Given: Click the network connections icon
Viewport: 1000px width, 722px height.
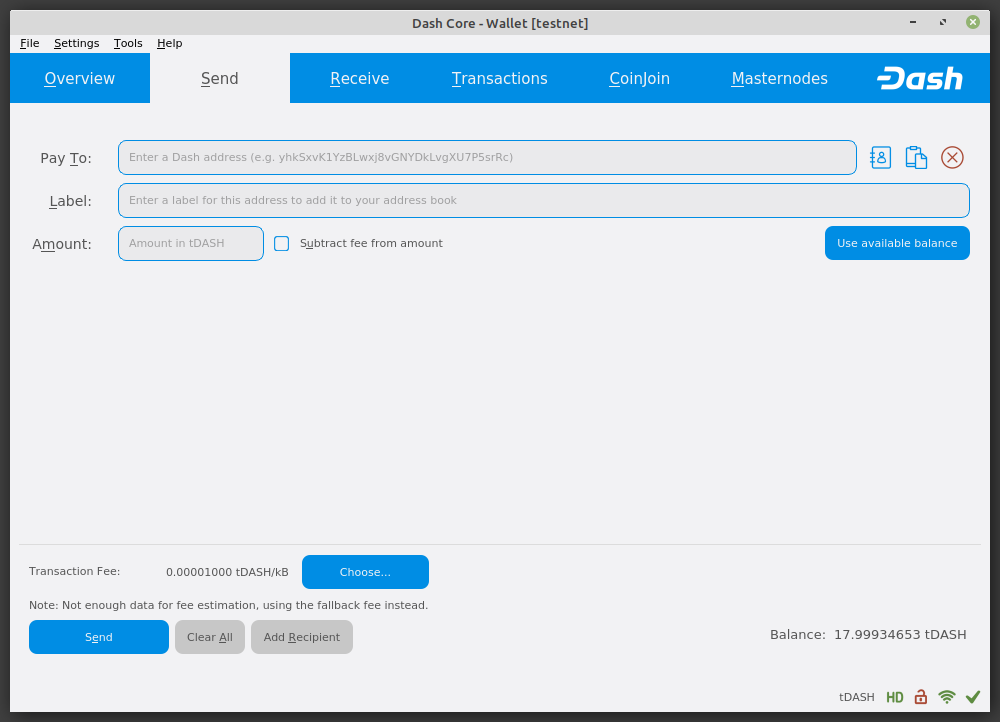Looking at the screenshot, I should 947,696.
